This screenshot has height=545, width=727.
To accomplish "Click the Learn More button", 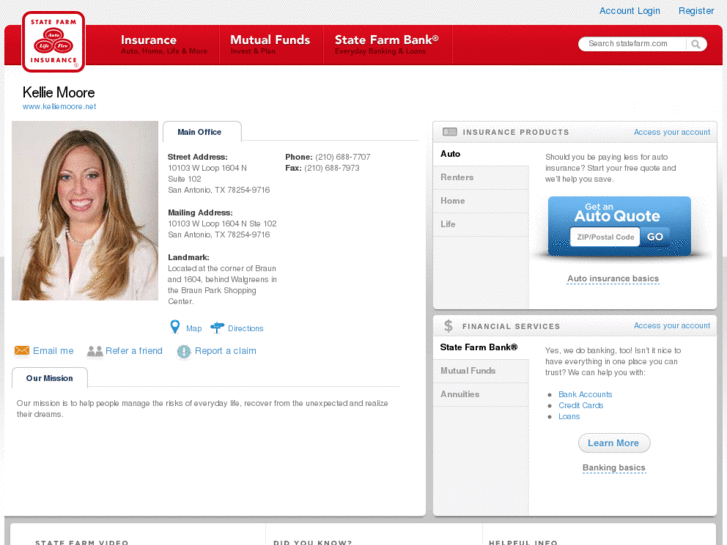I will click(614, 443).
